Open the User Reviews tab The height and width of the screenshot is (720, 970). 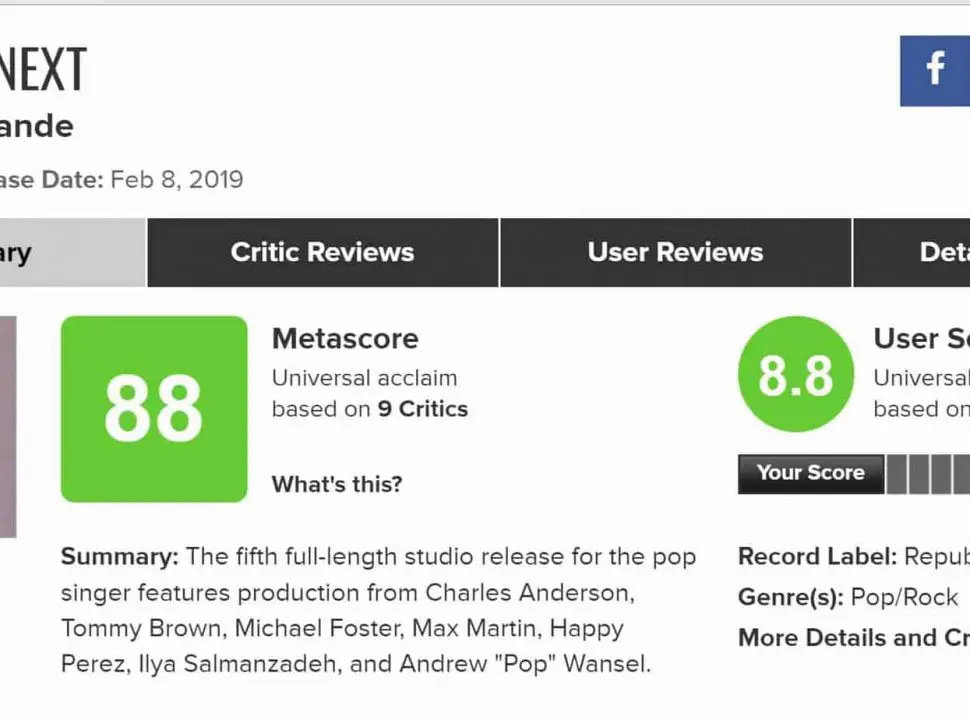pyautogui.click(x=675, y=252)
